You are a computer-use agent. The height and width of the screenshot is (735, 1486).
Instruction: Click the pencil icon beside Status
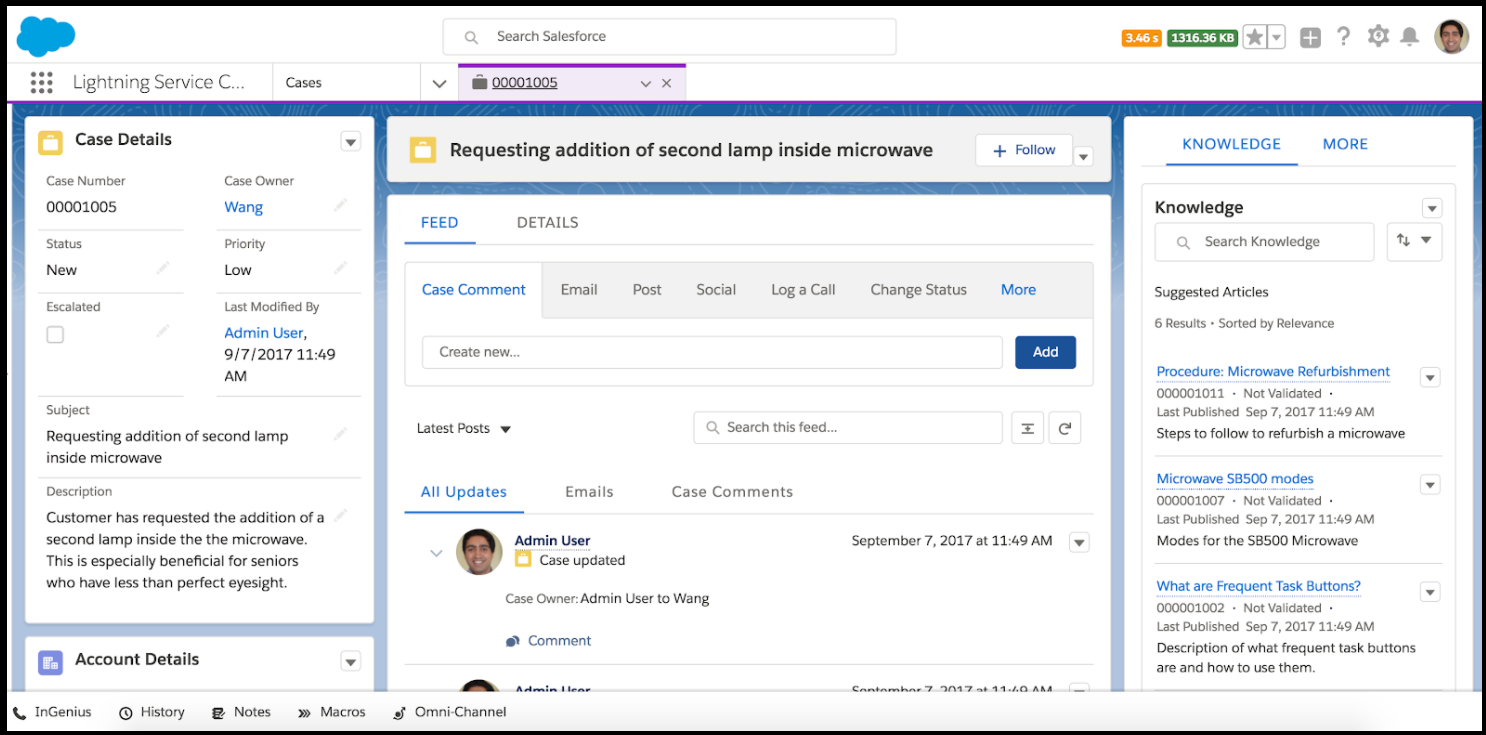pos(163,268)
